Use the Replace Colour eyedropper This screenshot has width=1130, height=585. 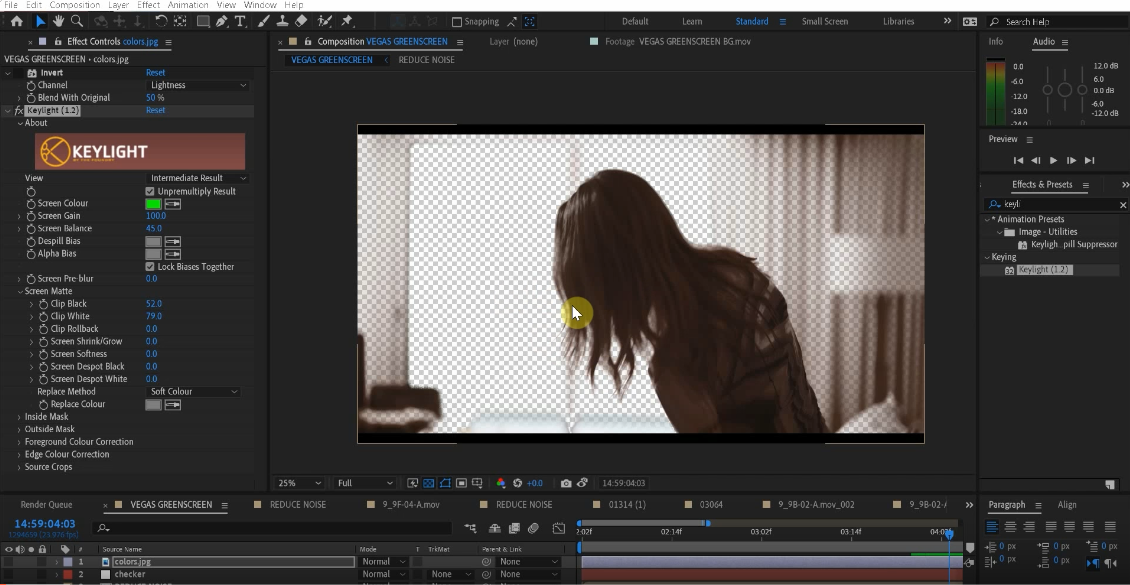[x=172, y=405]
